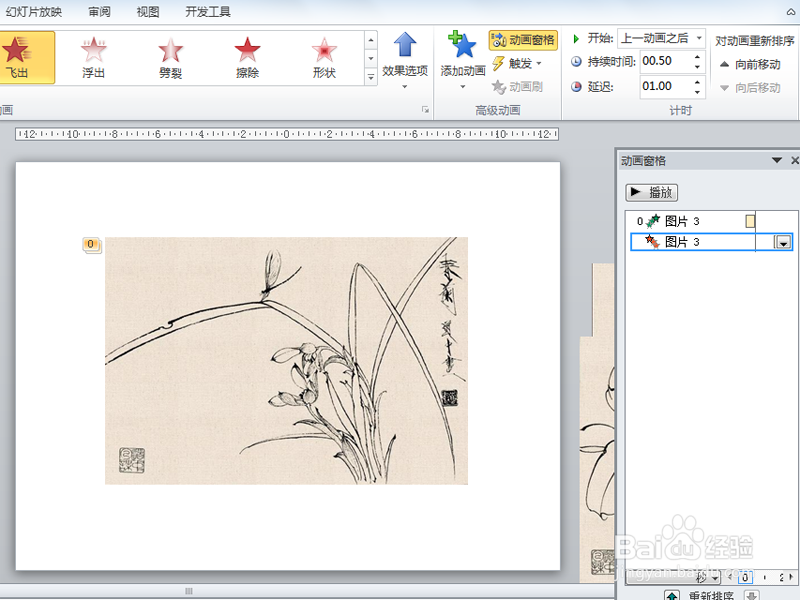The image size is (800, 600).
Task: Open the 视图 ribbon tab
Action: [x=148, y=12]
